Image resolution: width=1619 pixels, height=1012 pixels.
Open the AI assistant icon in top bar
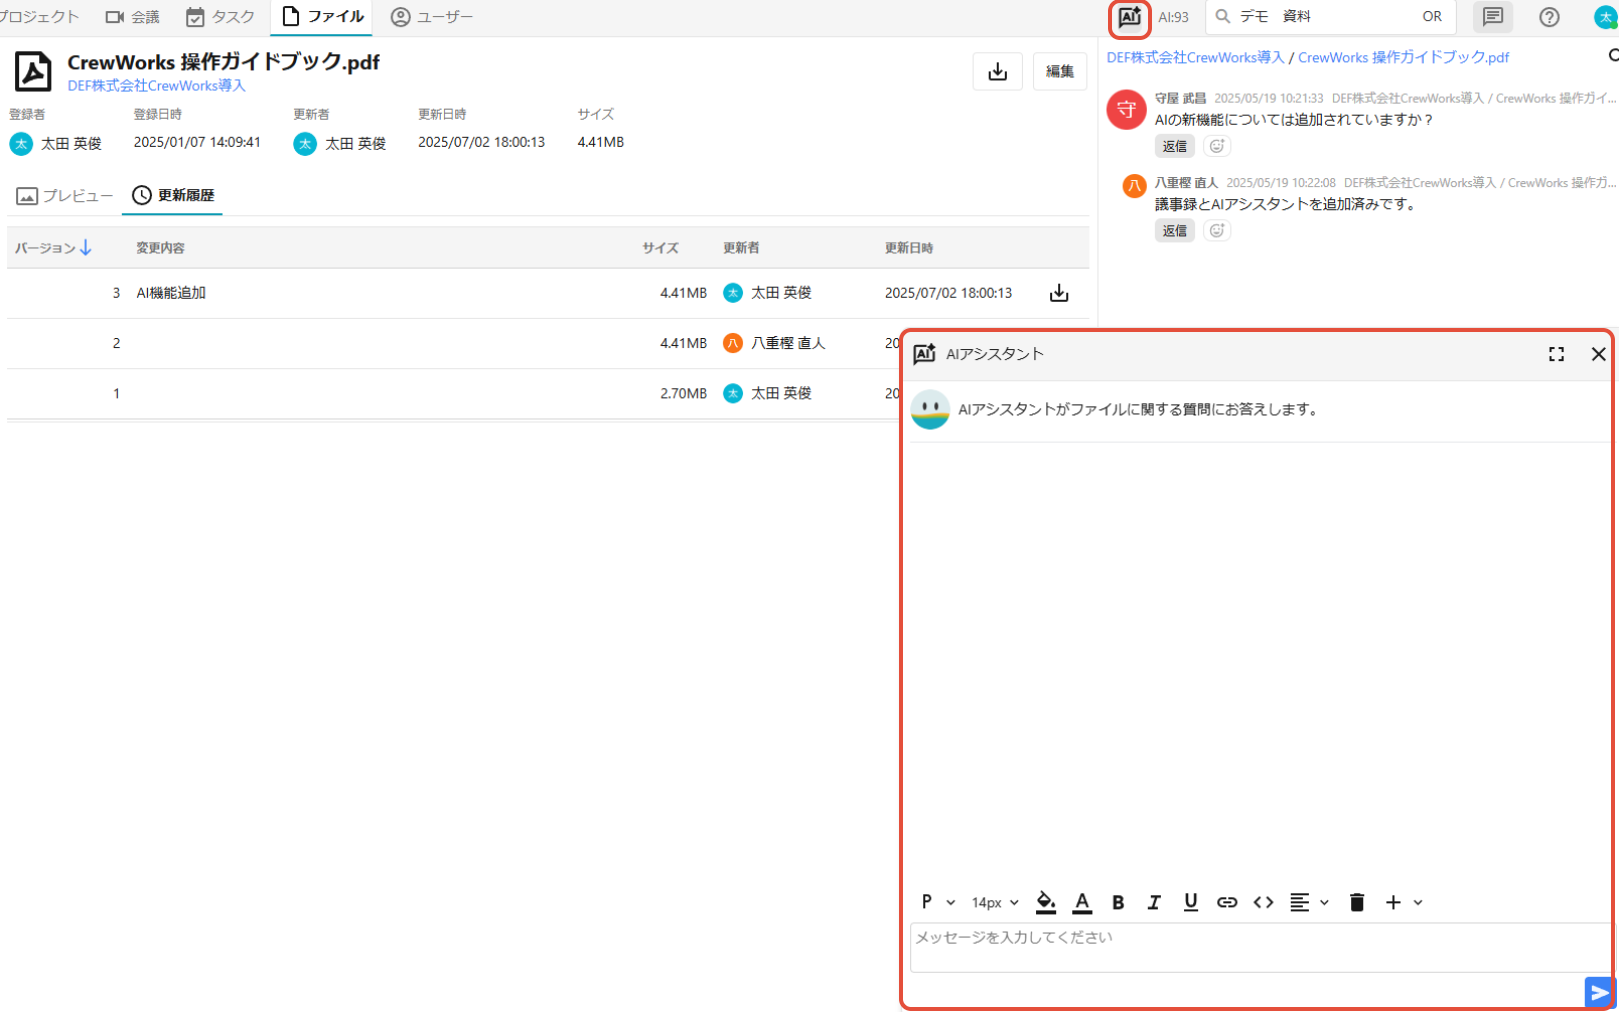click(1129, 17)
